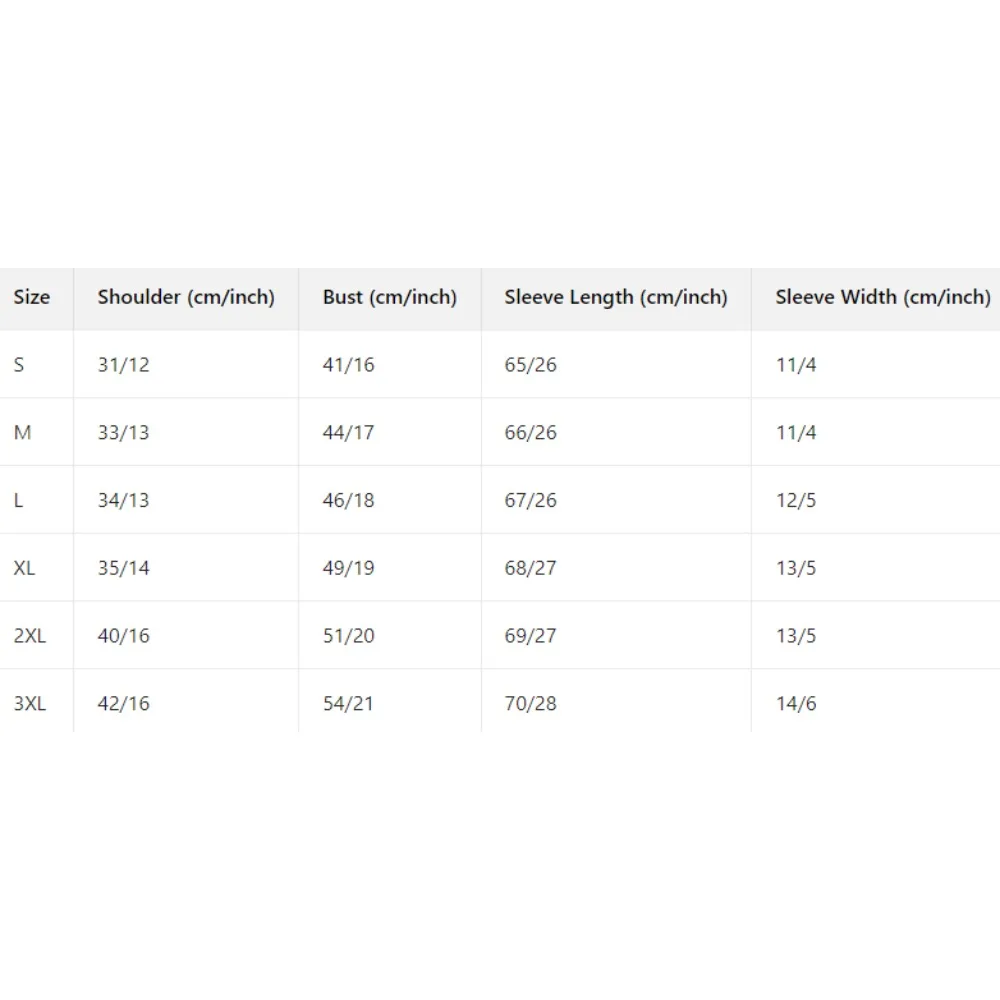Click the L size row label

[x=18, y=500]
